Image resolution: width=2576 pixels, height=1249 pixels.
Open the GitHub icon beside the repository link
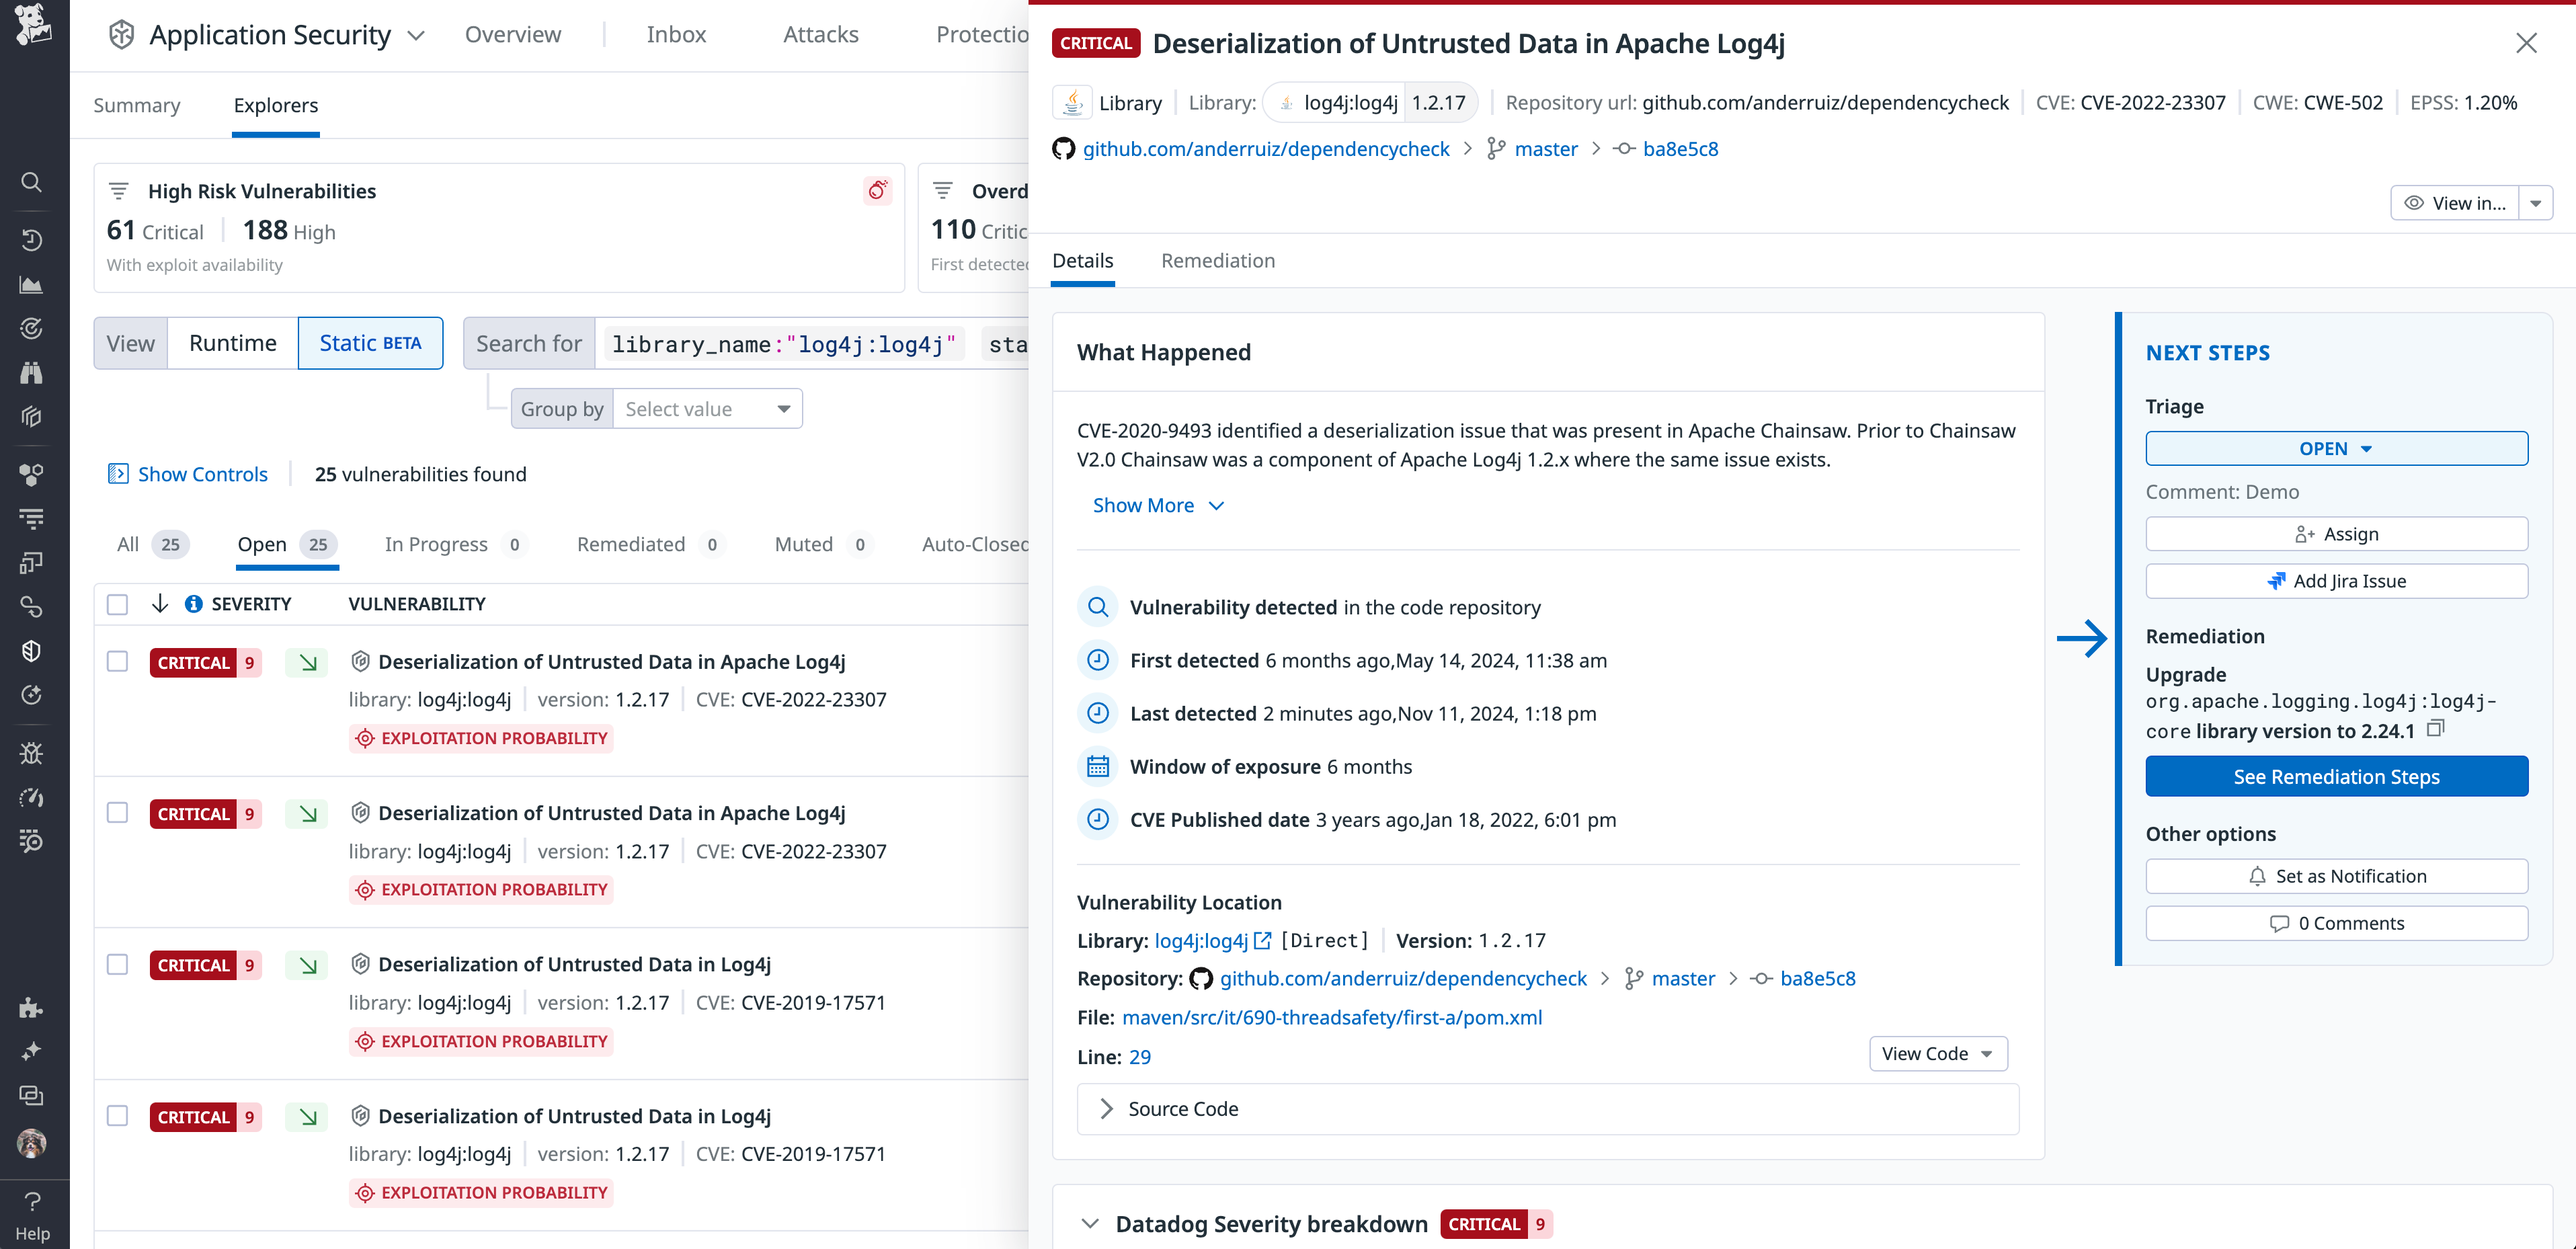(1064, 148)
